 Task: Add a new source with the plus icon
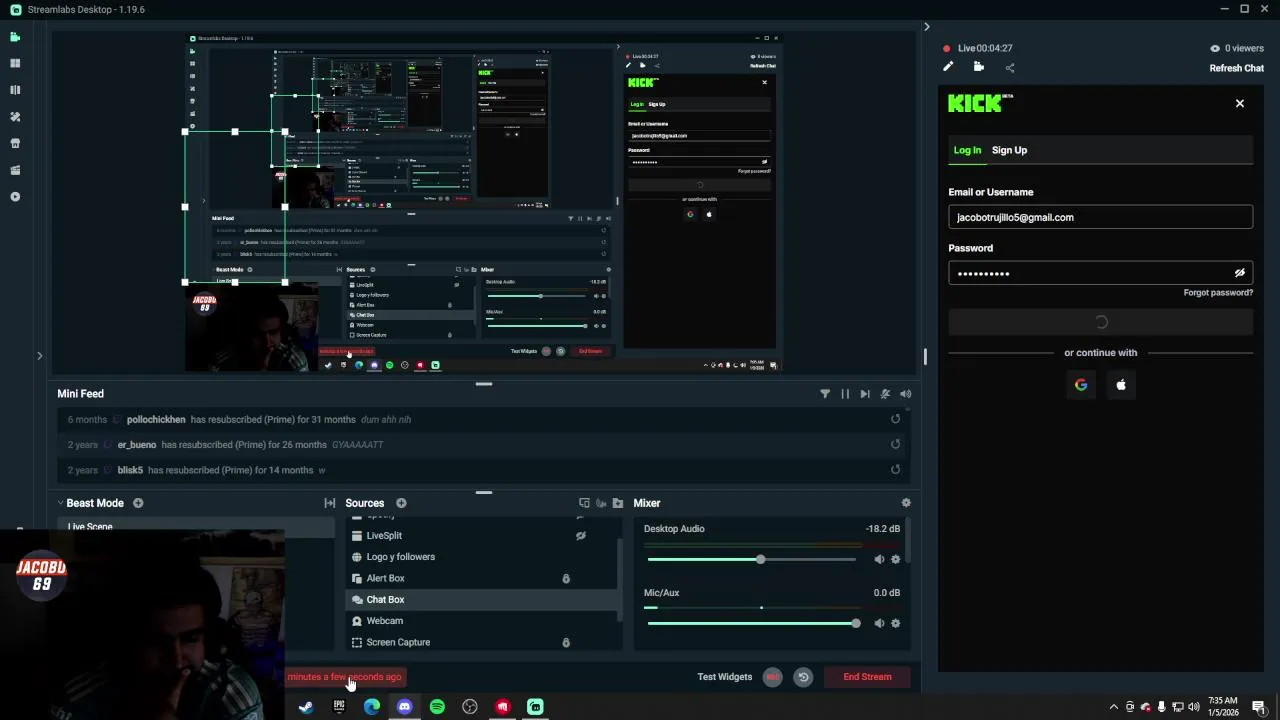(401, 503)
